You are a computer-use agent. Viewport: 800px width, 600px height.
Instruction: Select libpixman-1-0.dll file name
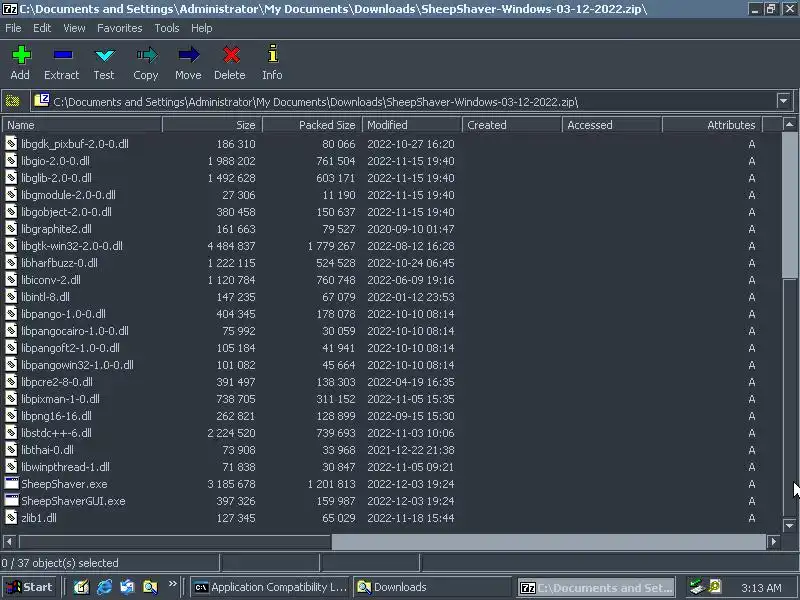point(60,398)
